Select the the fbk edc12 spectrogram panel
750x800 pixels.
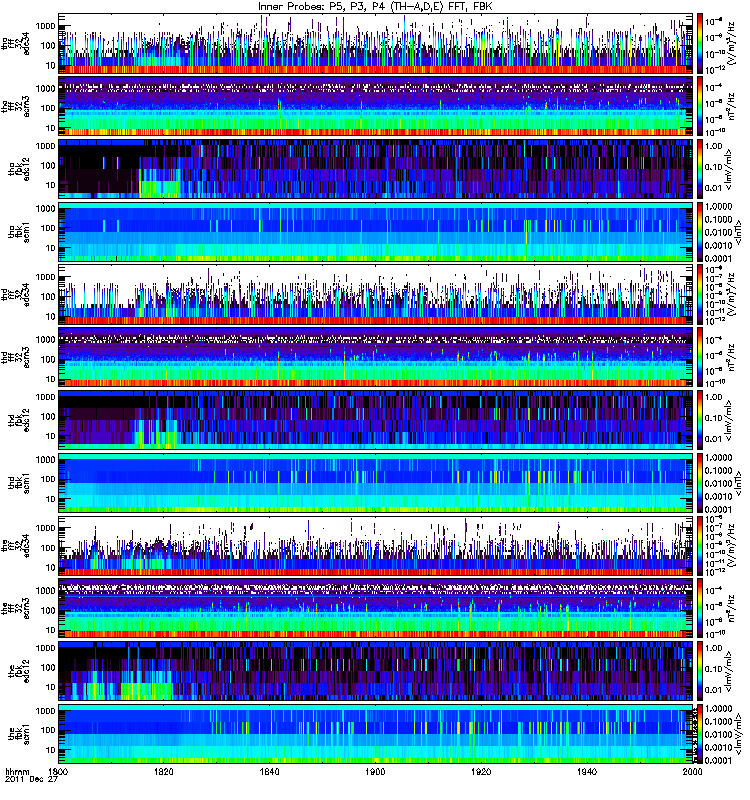pos(376,671)
